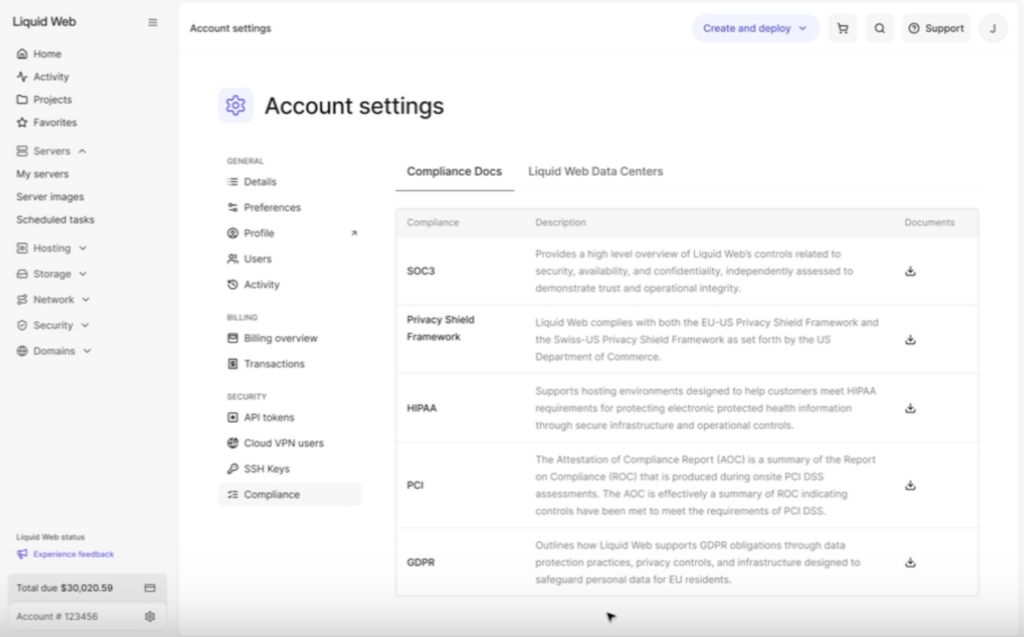This screenshot has height=637, width=1024.
Task: Collapse sidebar with hamburger menu icon
Action: point(152,22)
